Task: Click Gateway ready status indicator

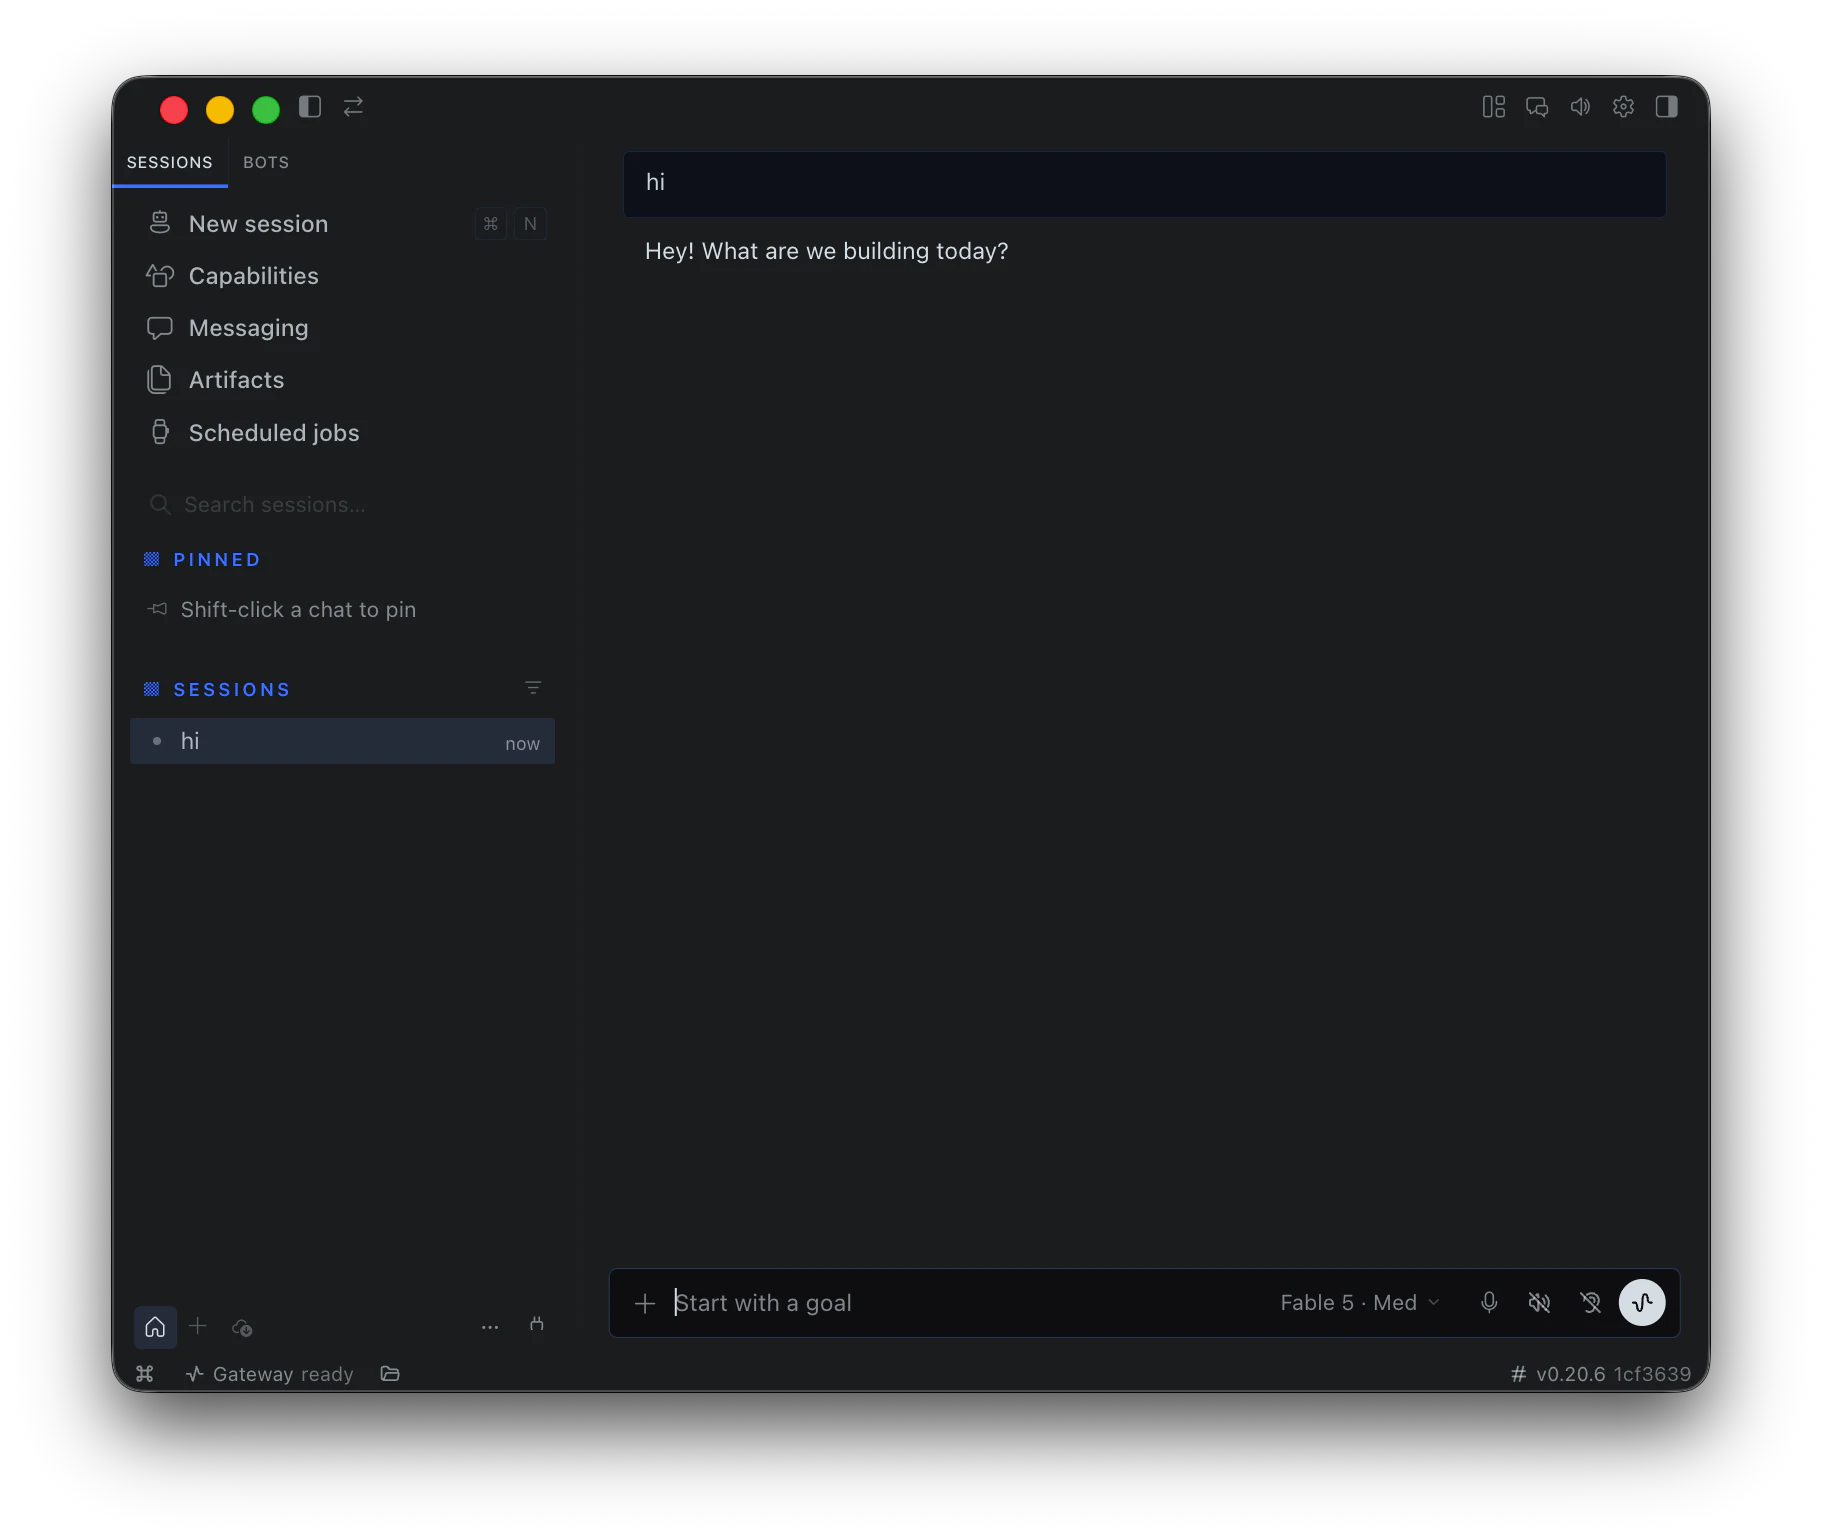Action: [270, 1374]
